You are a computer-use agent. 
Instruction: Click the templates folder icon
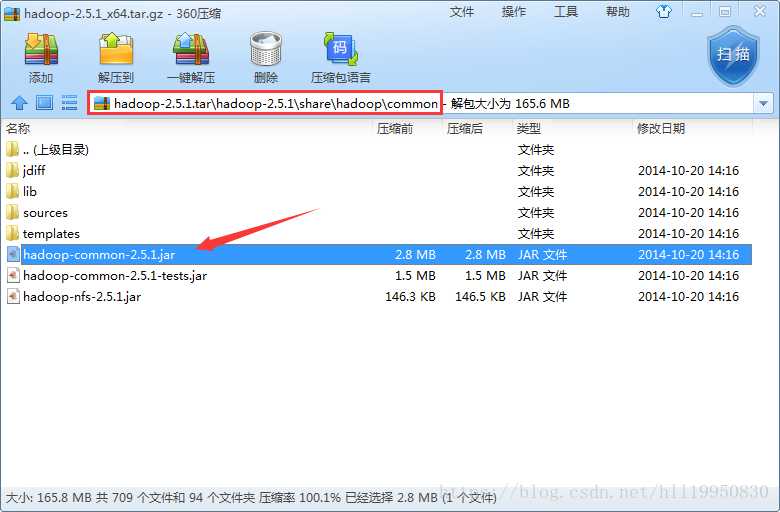pos(12,233)
